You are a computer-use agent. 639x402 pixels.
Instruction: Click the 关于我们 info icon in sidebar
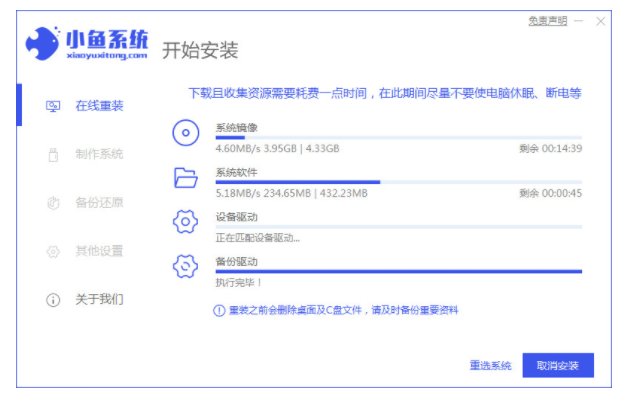(x=53, y=300)
